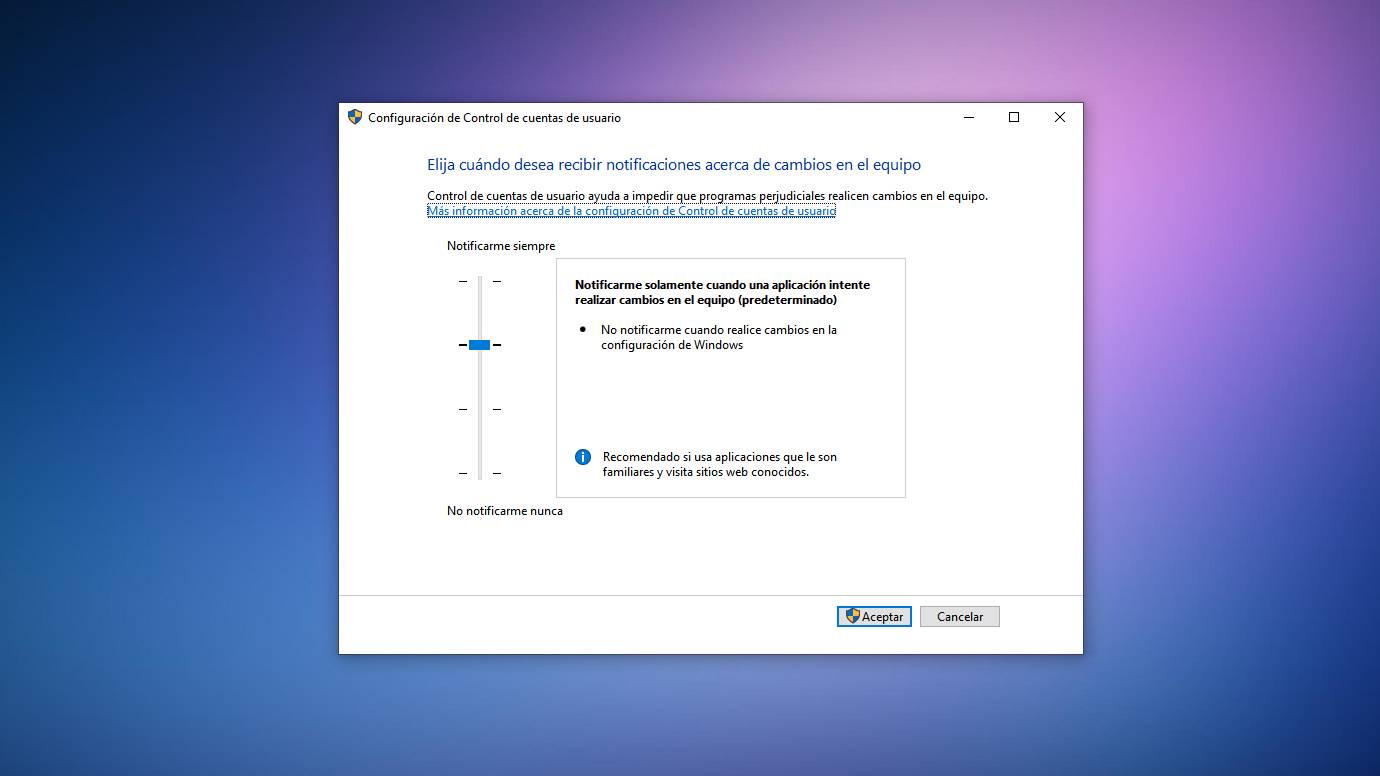Set slider to topmost notification level tick
The width and height of the screenshot is (1380, 776).
point(479,281)
